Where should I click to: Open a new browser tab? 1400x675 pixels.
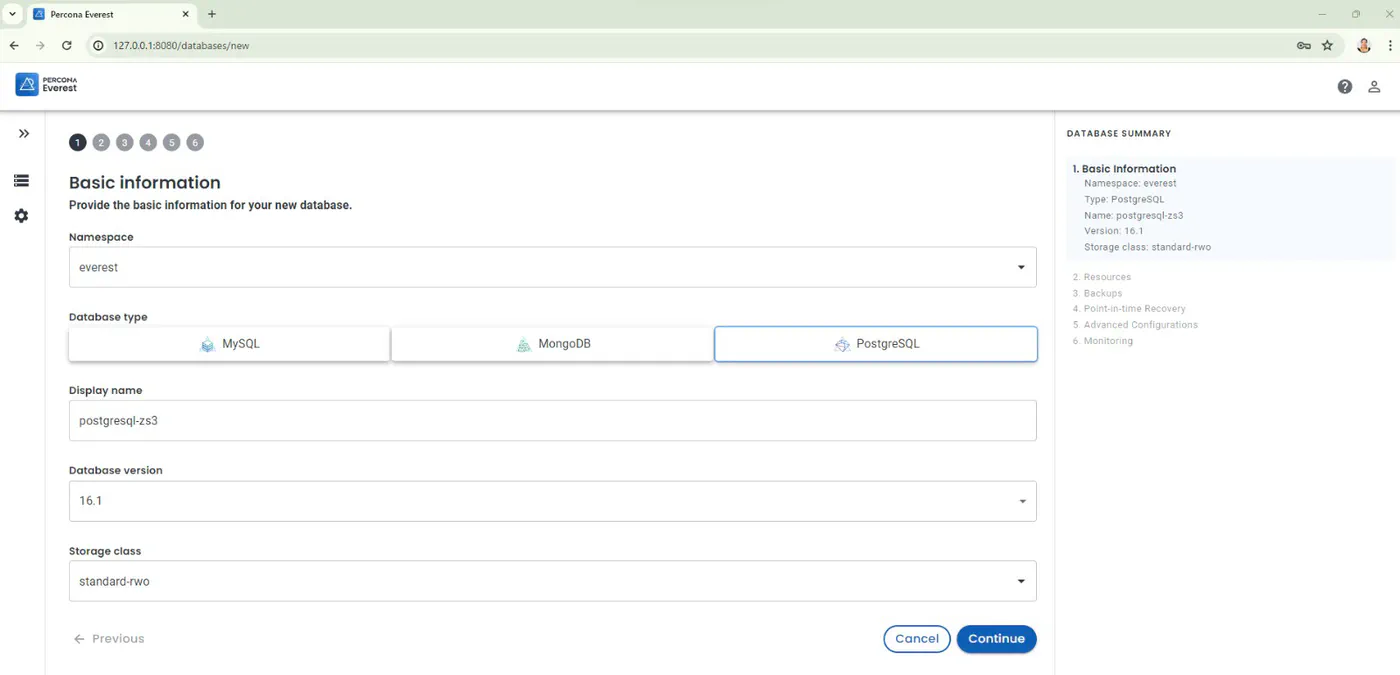[x=212, y=14]
